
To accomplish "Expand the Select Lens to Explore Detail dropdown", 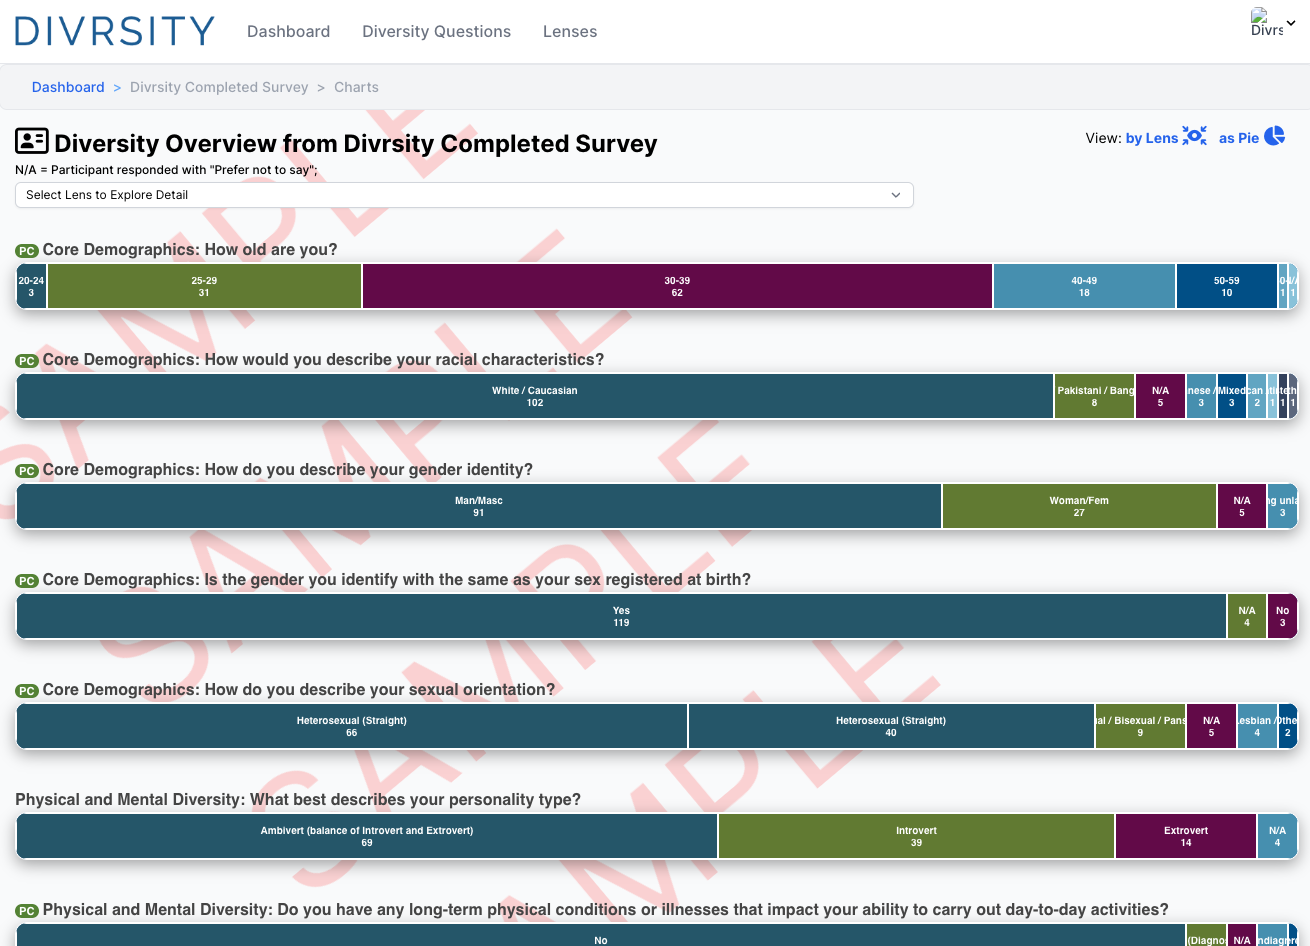I will [x=464, y=195].
